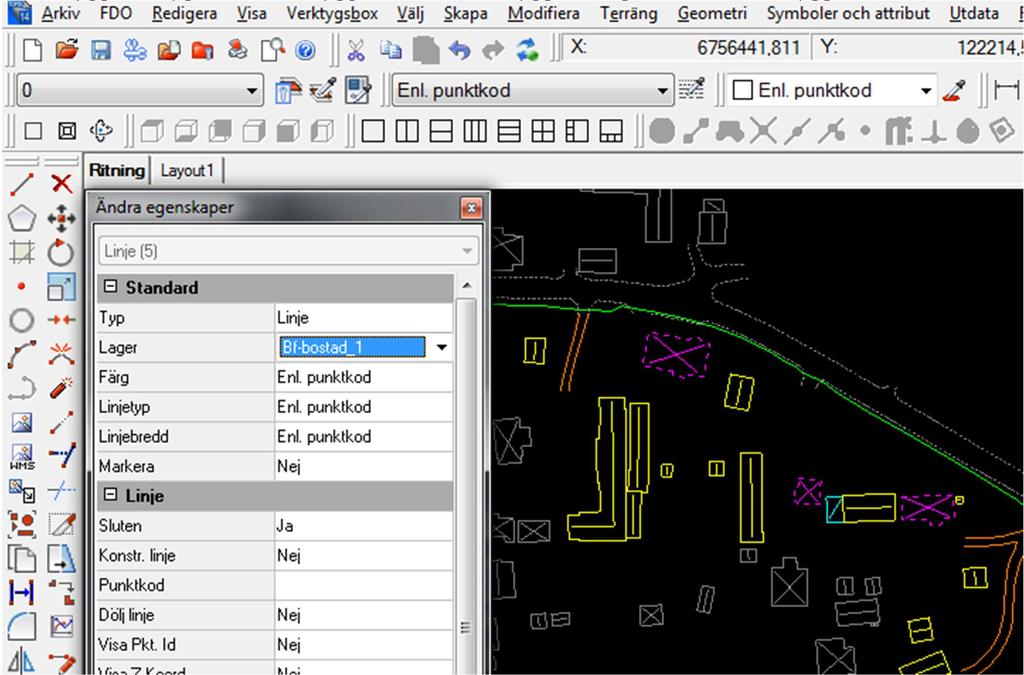Undo the last action
This screenshot has width=1024, height=675.
[x=459, y=50]
